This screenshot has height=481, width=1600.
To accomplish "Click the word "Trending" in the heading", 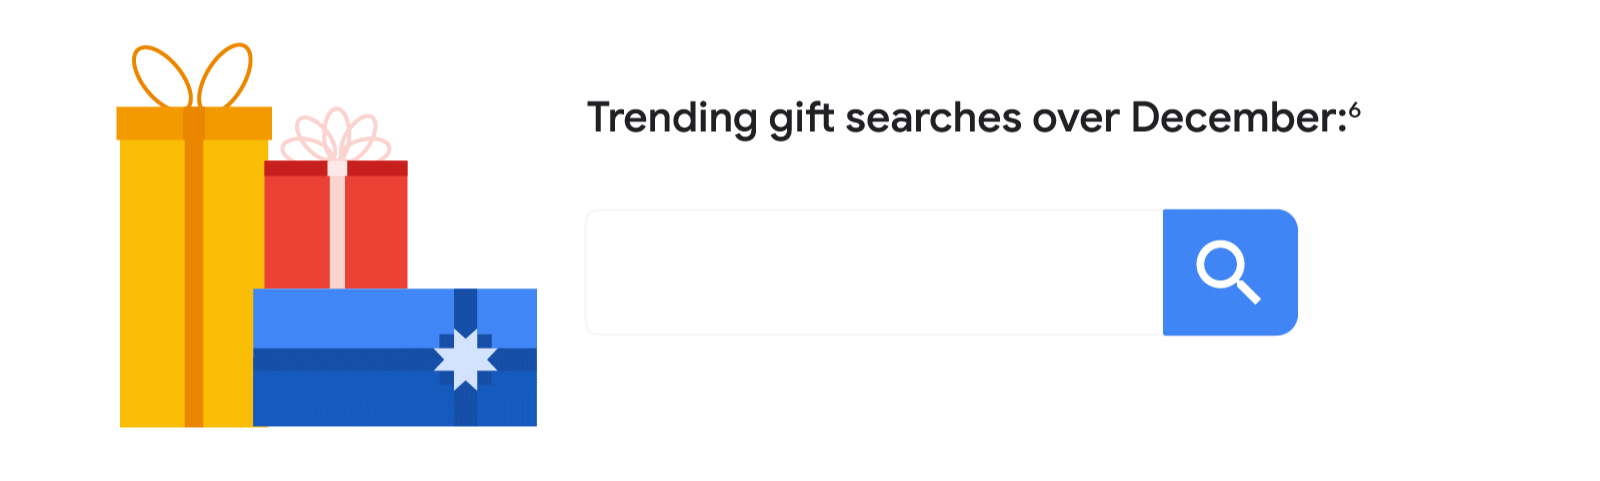I will click(x=672, y=118).
